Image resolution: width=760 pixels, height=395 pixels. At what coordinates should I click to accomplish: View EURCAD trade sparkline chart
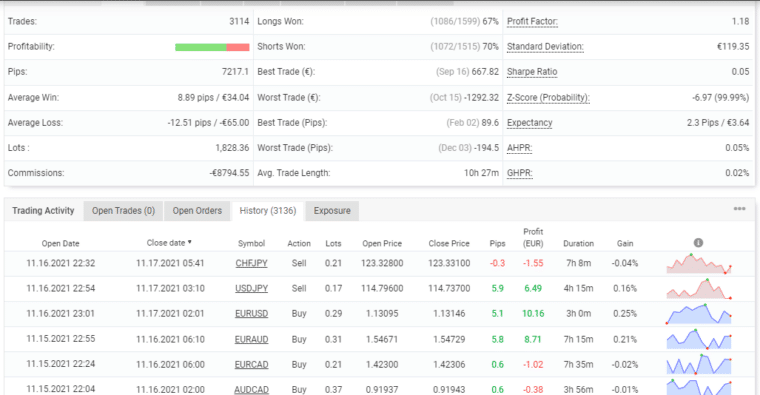(x=698, y=364)
